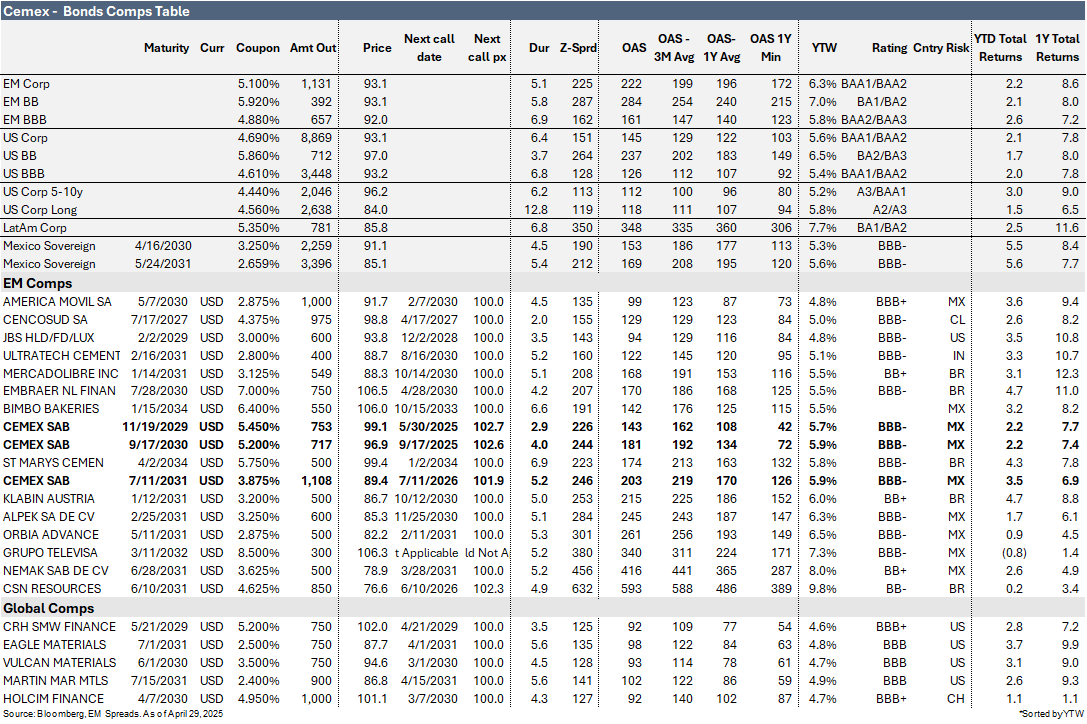This screenshot has height=724, width=1087.
Task: Click the 'Cemex - Bonds Comps Table' title
Action: pyautogui.click(x=96, y=11)
